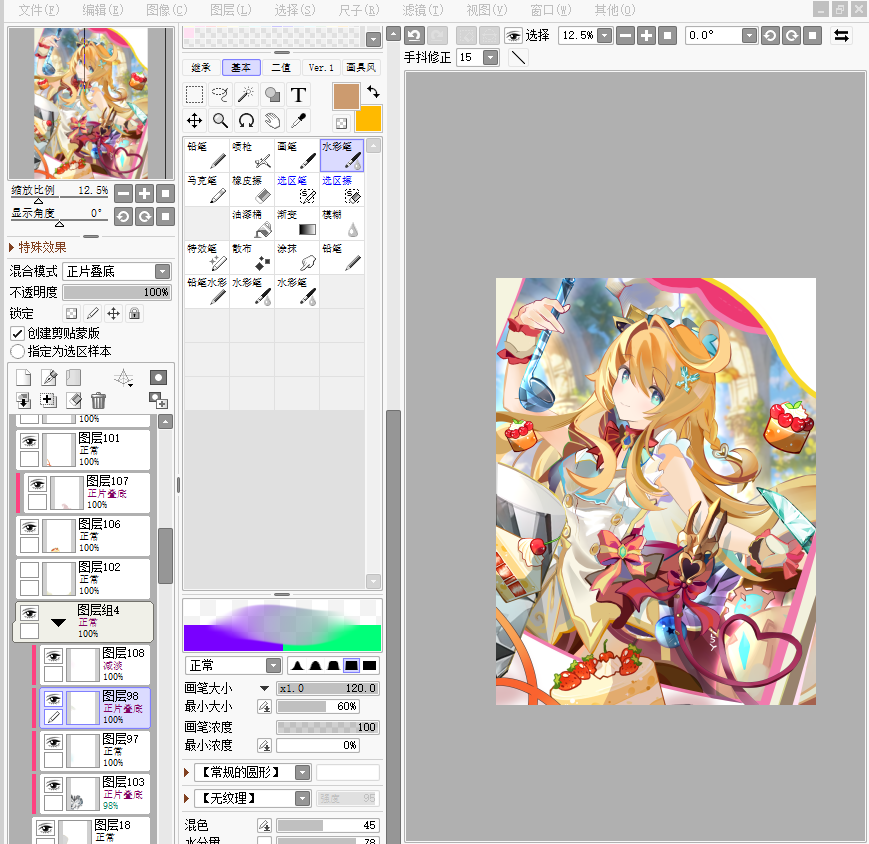Click rotate counterclockwise button beside 显示角度
This screenshot has height=844, width=869.
pos(124,216)
